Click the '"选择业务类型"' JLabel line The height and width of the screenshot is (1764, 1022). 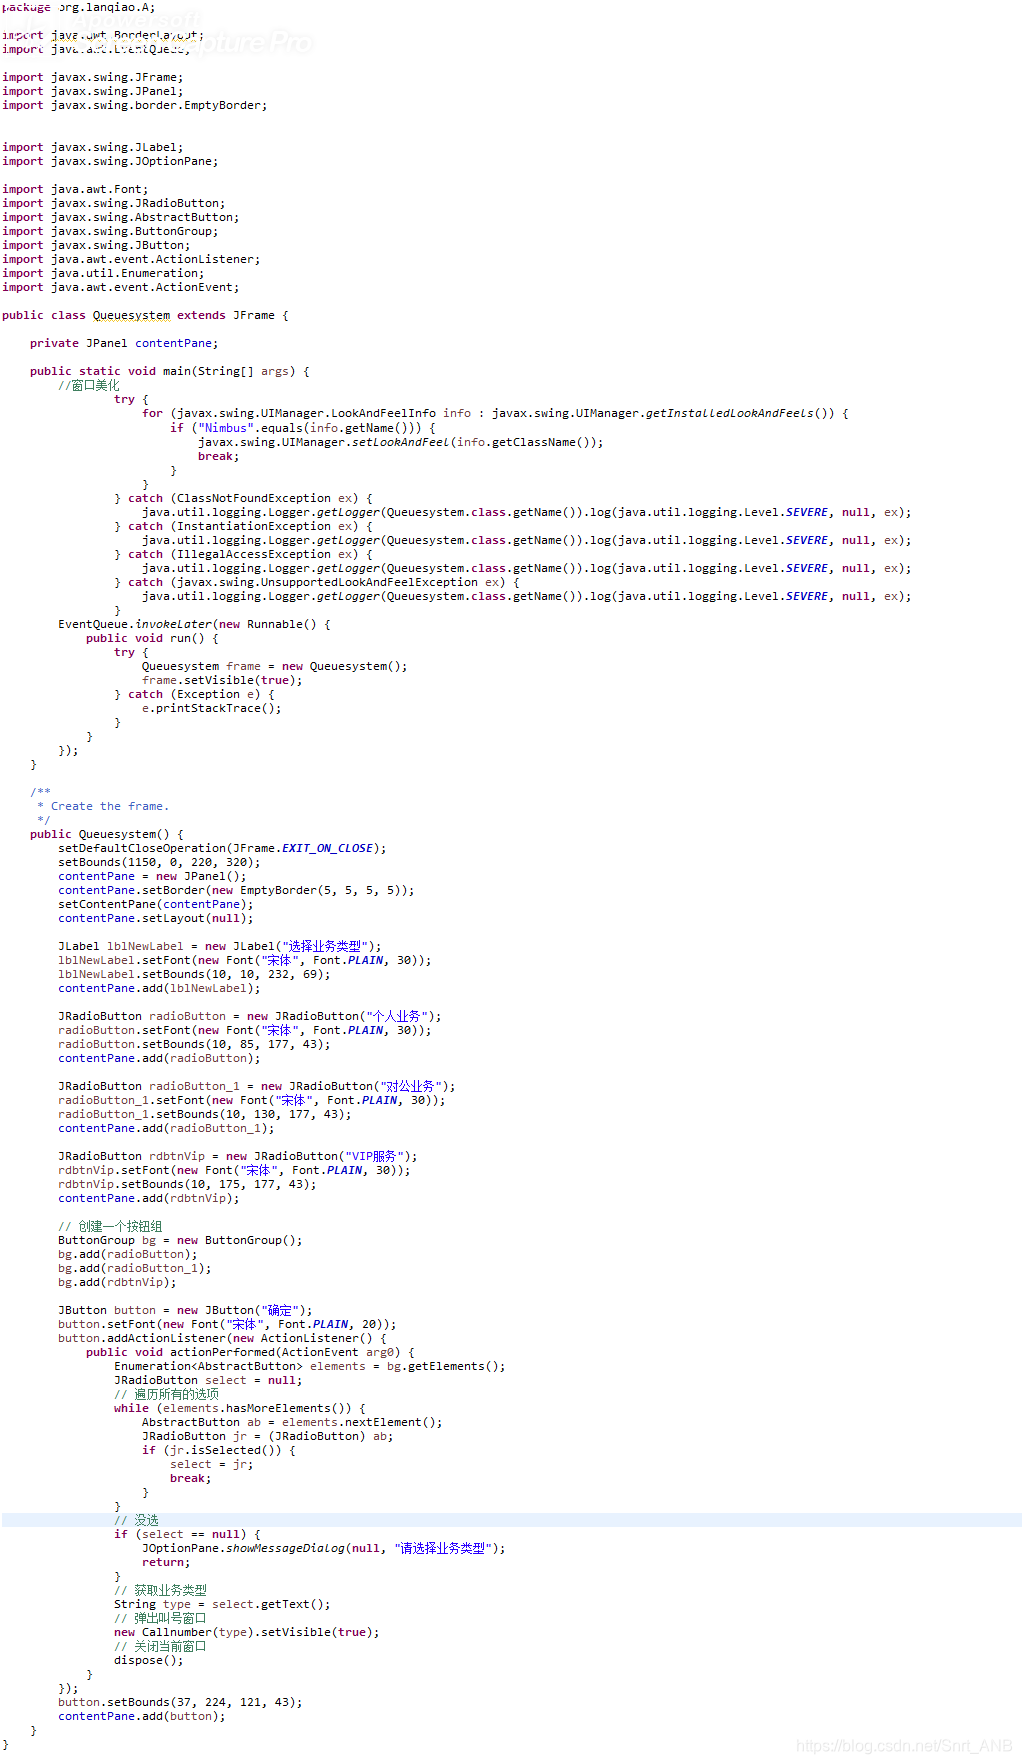(x=220, y=946)
